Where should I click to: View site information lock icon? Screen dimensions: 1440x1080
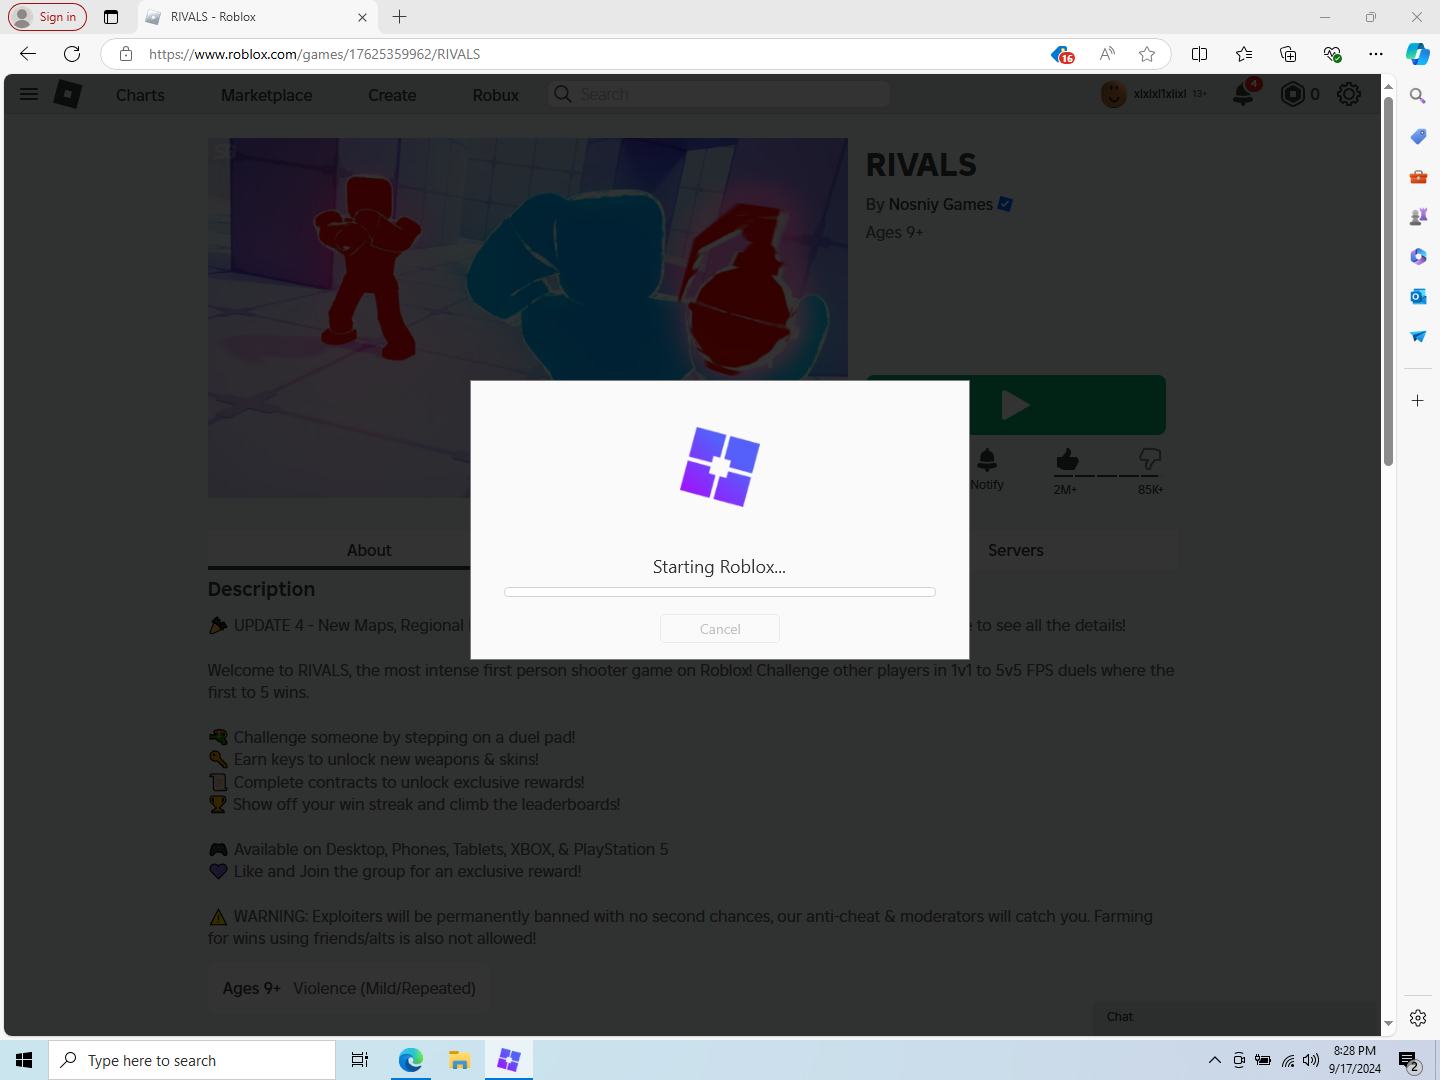click(x=125, y=54)
